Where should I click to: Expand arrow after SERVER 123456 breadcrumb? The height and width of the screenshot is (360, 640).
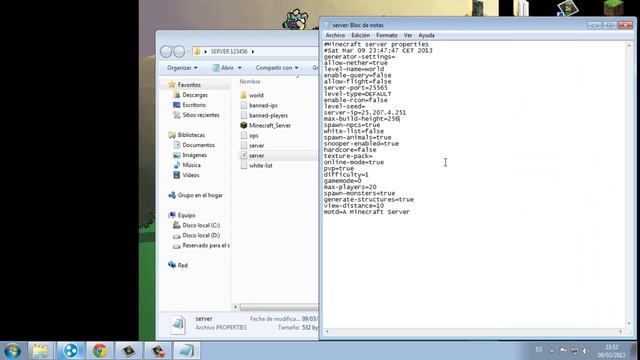point(253,51)
